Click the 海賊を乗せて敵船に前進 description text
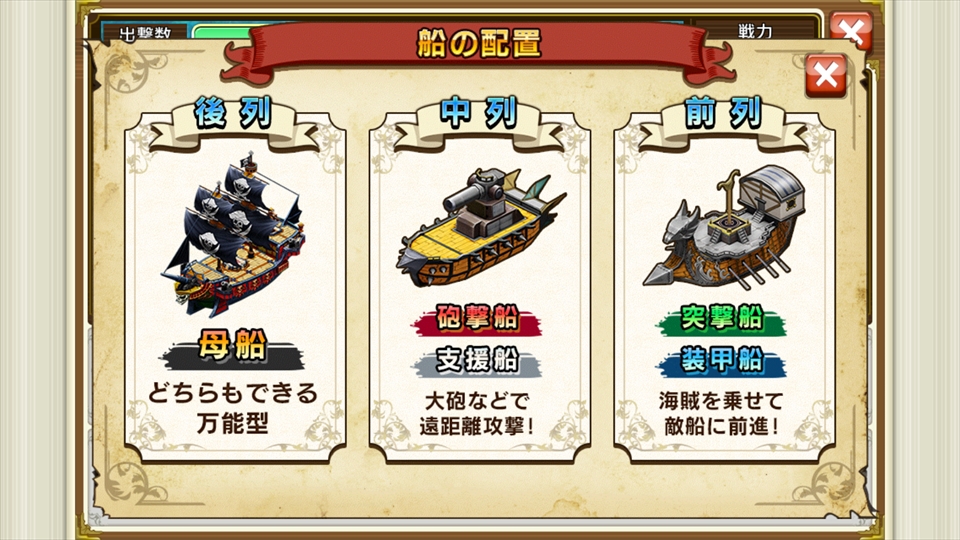The image size is (960, 540). click(x=722, y=414)
